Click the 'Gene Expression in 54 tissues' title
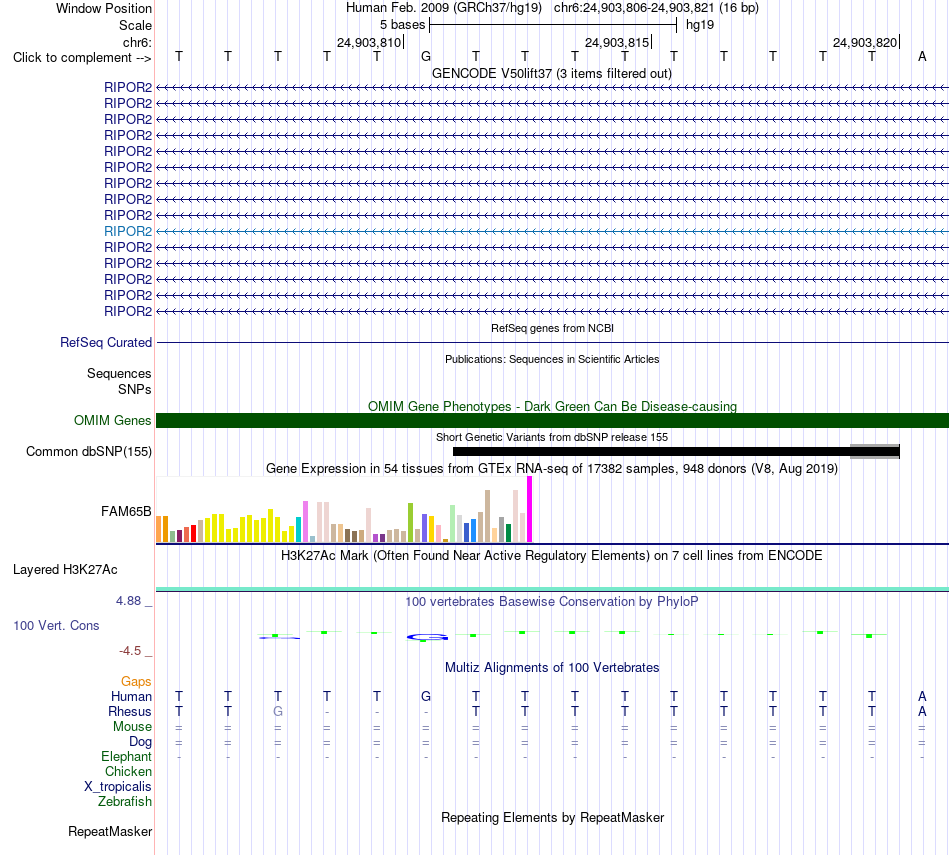The width and height of the screenshot is (950, 855). [x=552, y=468]
